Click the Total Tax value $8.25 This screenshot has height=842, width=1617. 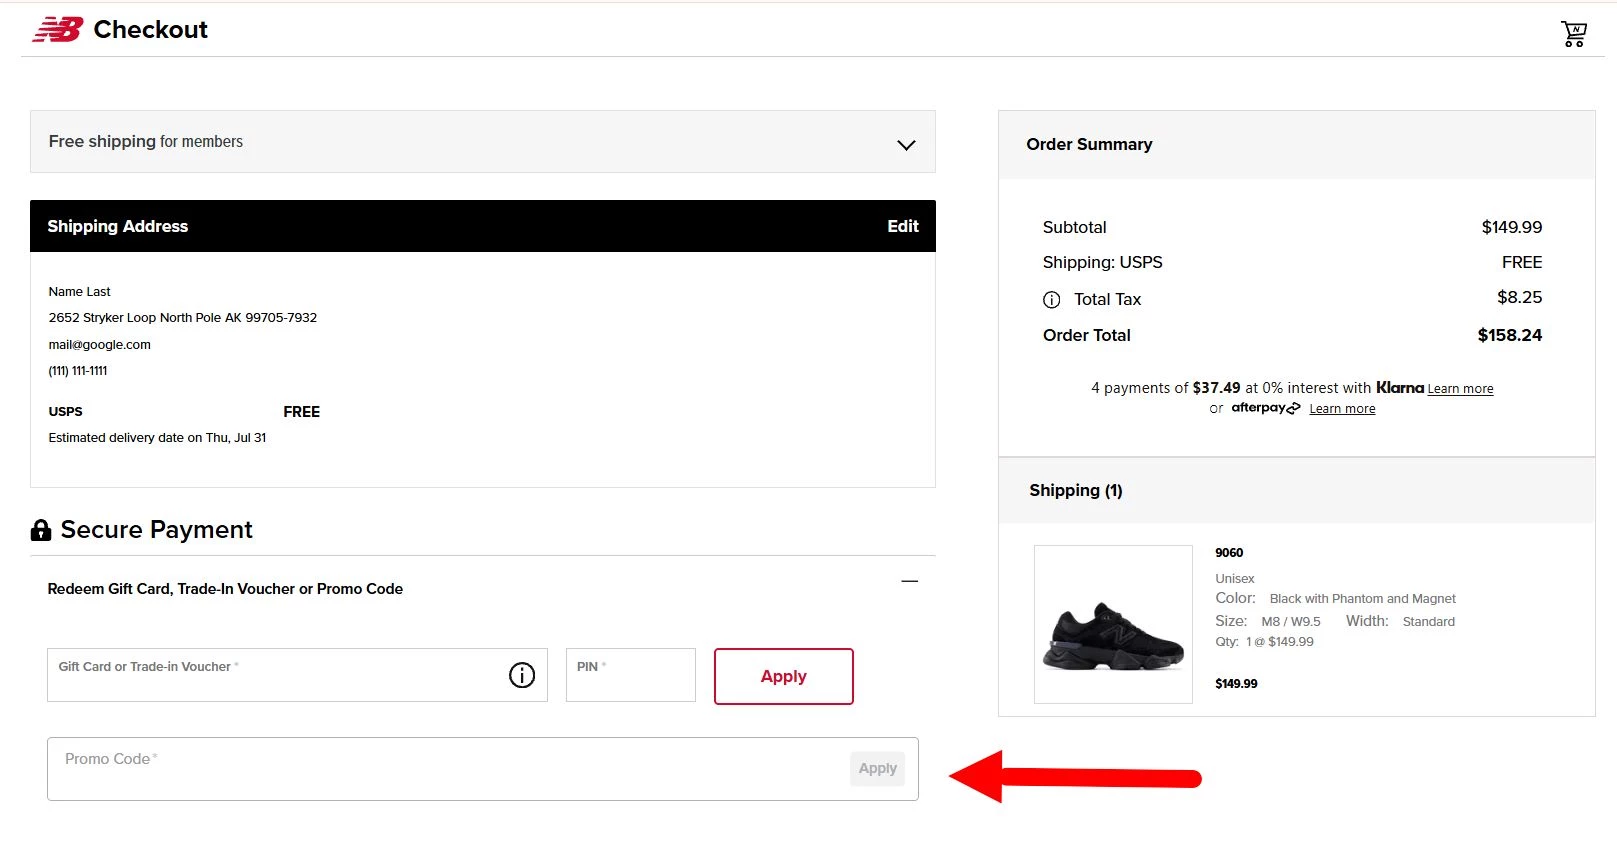pyautogui.click(x=1520, y=297)
